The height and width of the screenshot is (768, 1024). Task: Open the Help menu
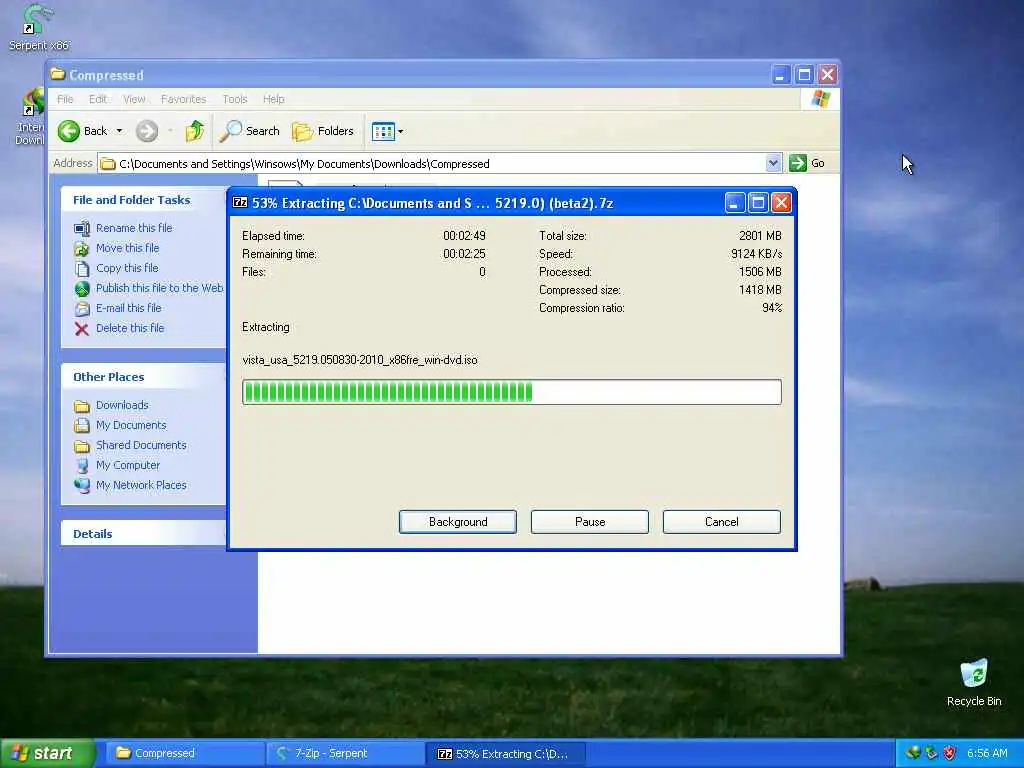pyautogui.click(x=274, y=99)
